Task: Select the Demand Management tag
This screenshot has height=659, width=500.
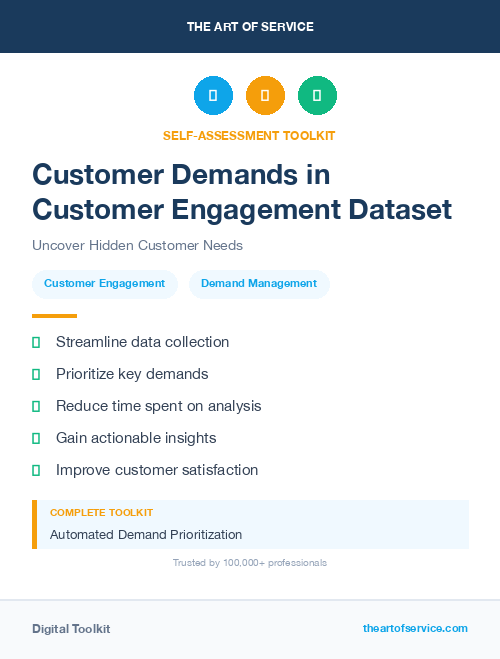Action: pos(259,284)
